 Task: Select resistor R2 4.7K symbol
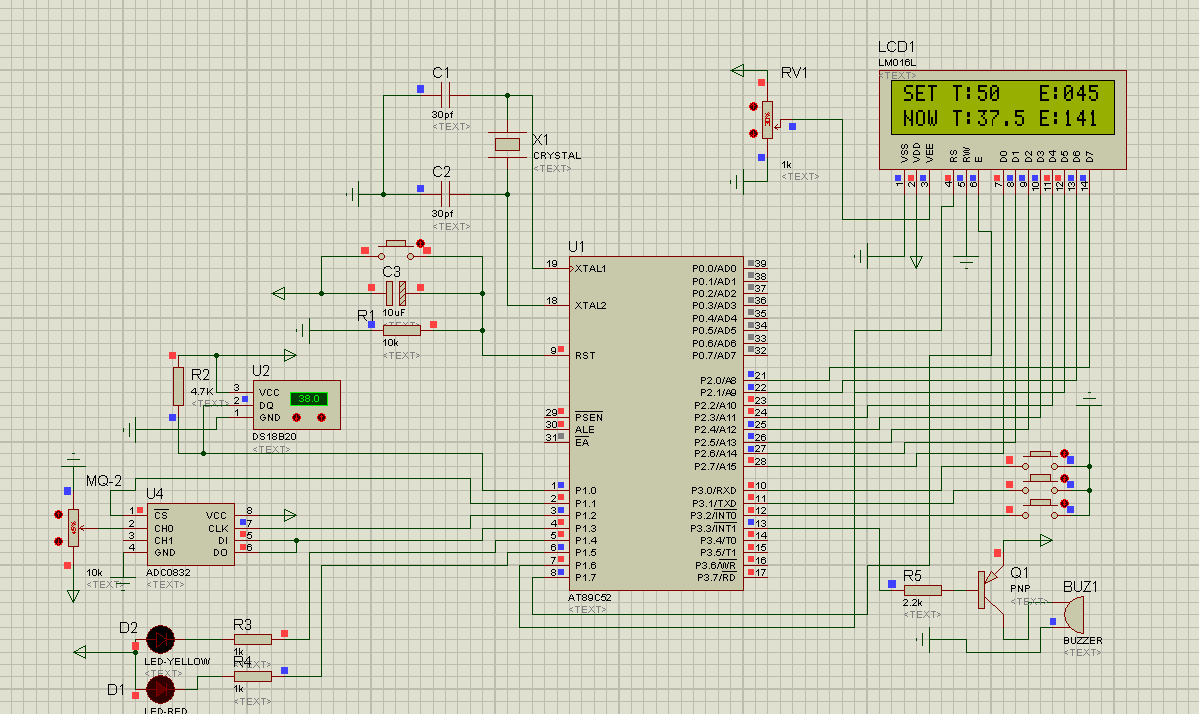[178, 386]
